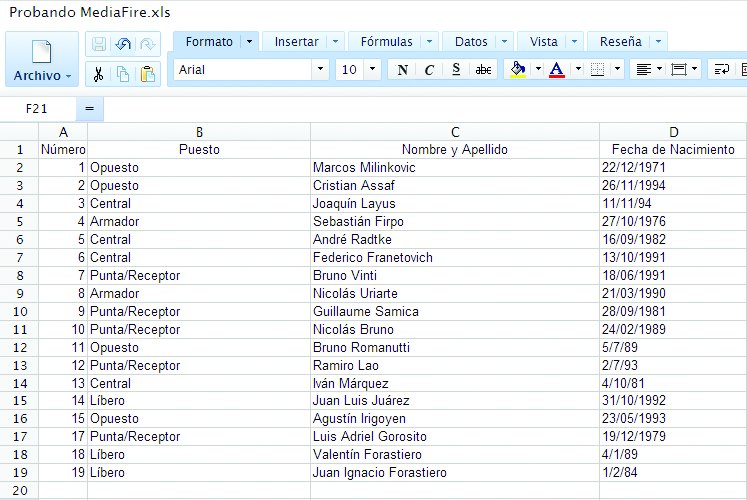This screenshot has width=747, height=500.
Task: Toggle strikethrough abc button
Action: (483, 70)
